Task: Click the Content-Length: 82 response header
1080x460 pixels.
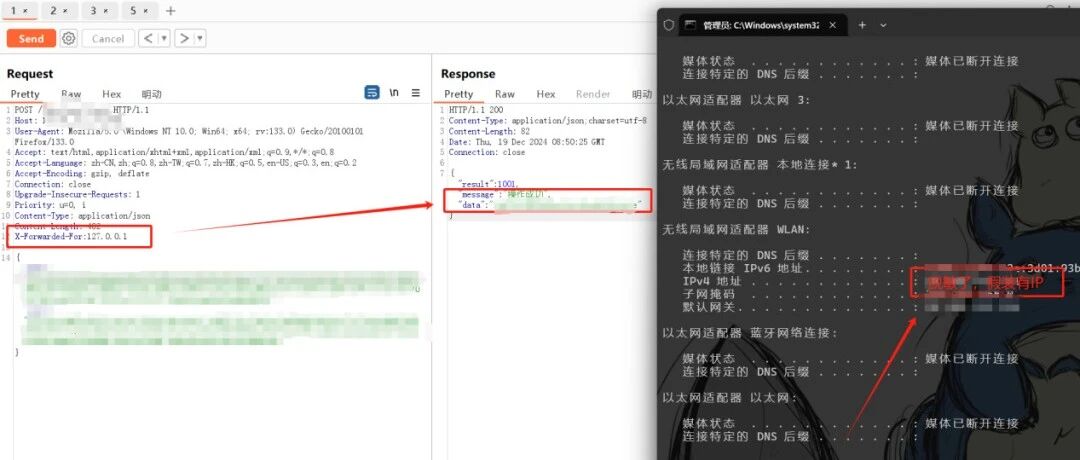Action: pyautogui.click(x=488, y=131)
